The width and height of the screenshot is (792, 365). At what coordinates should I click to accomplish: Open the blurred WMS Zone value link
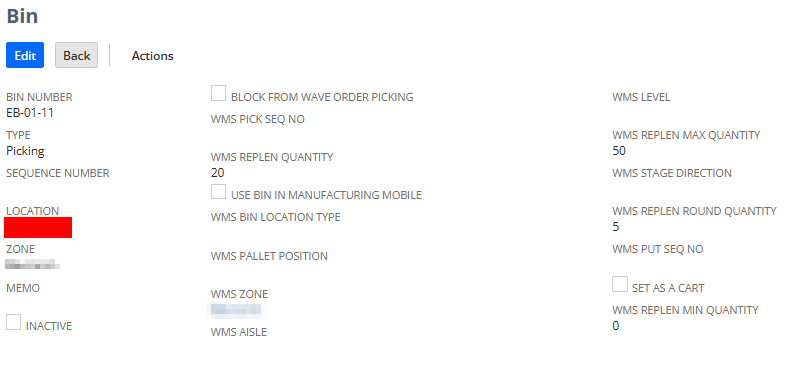[238, 309]
